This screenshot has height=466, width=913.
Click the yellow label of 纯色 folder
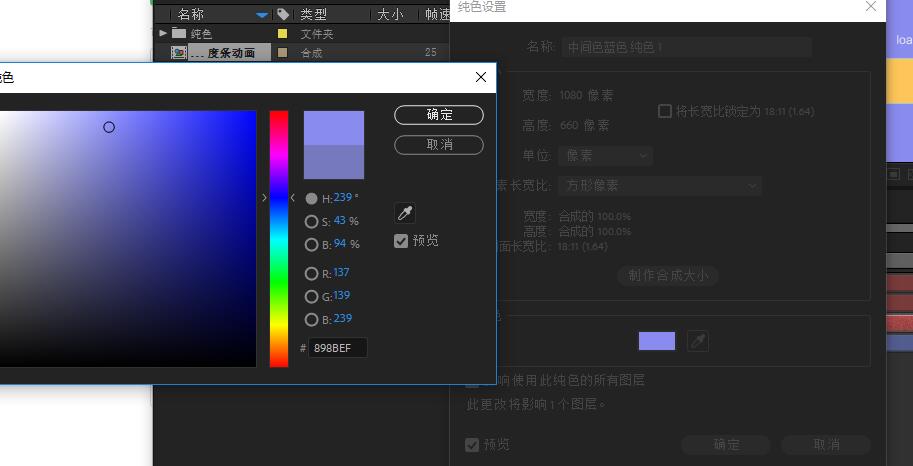[282, 34]
